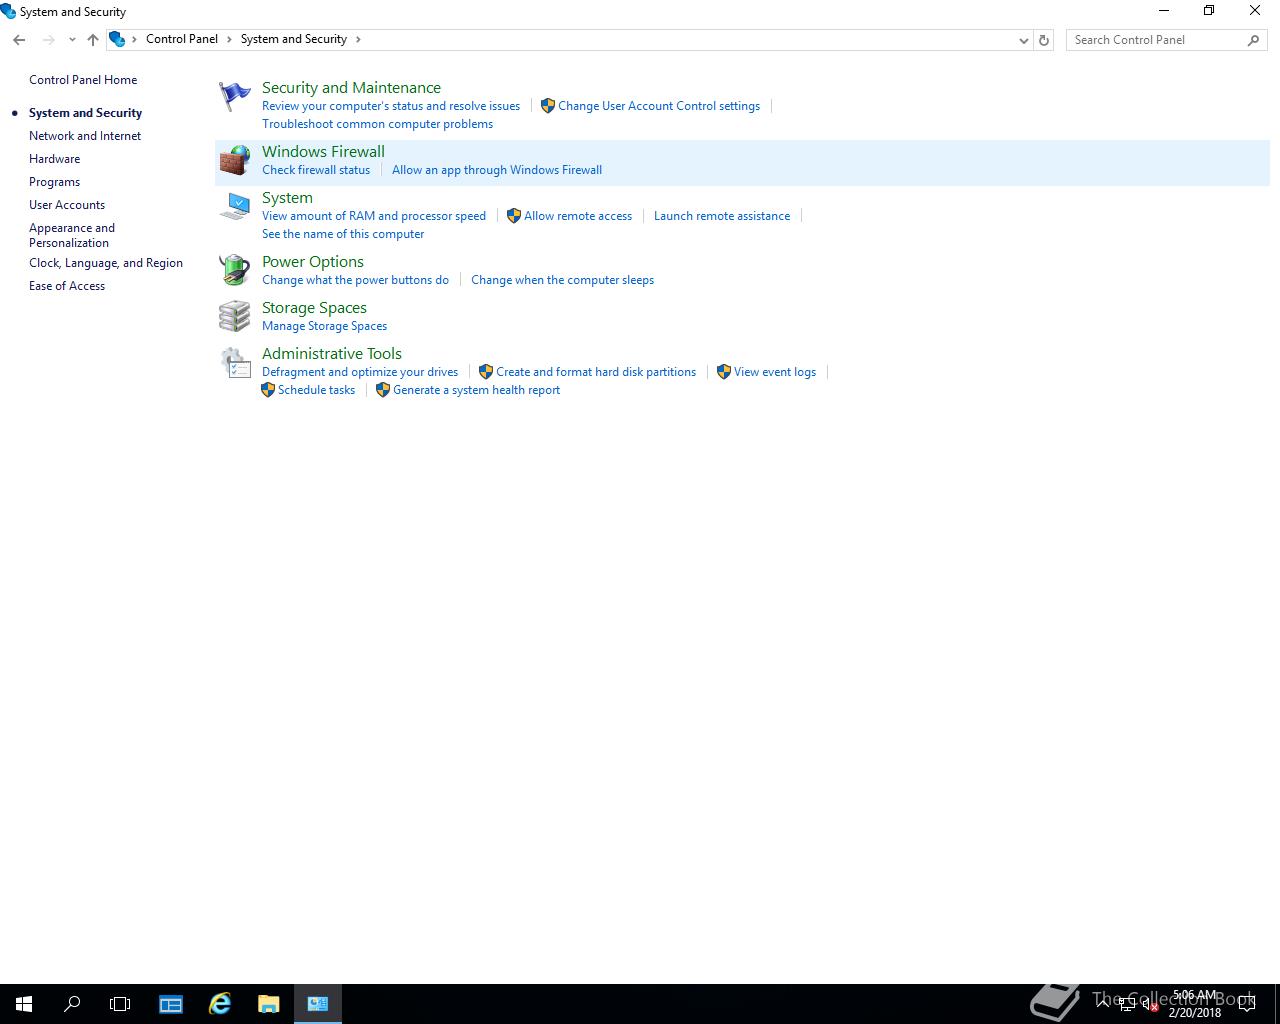1280x1024 pixels.
Task: Open recent locations dropdown beside forward arrow
Action: pyautogui.click(x=72, y=40)
